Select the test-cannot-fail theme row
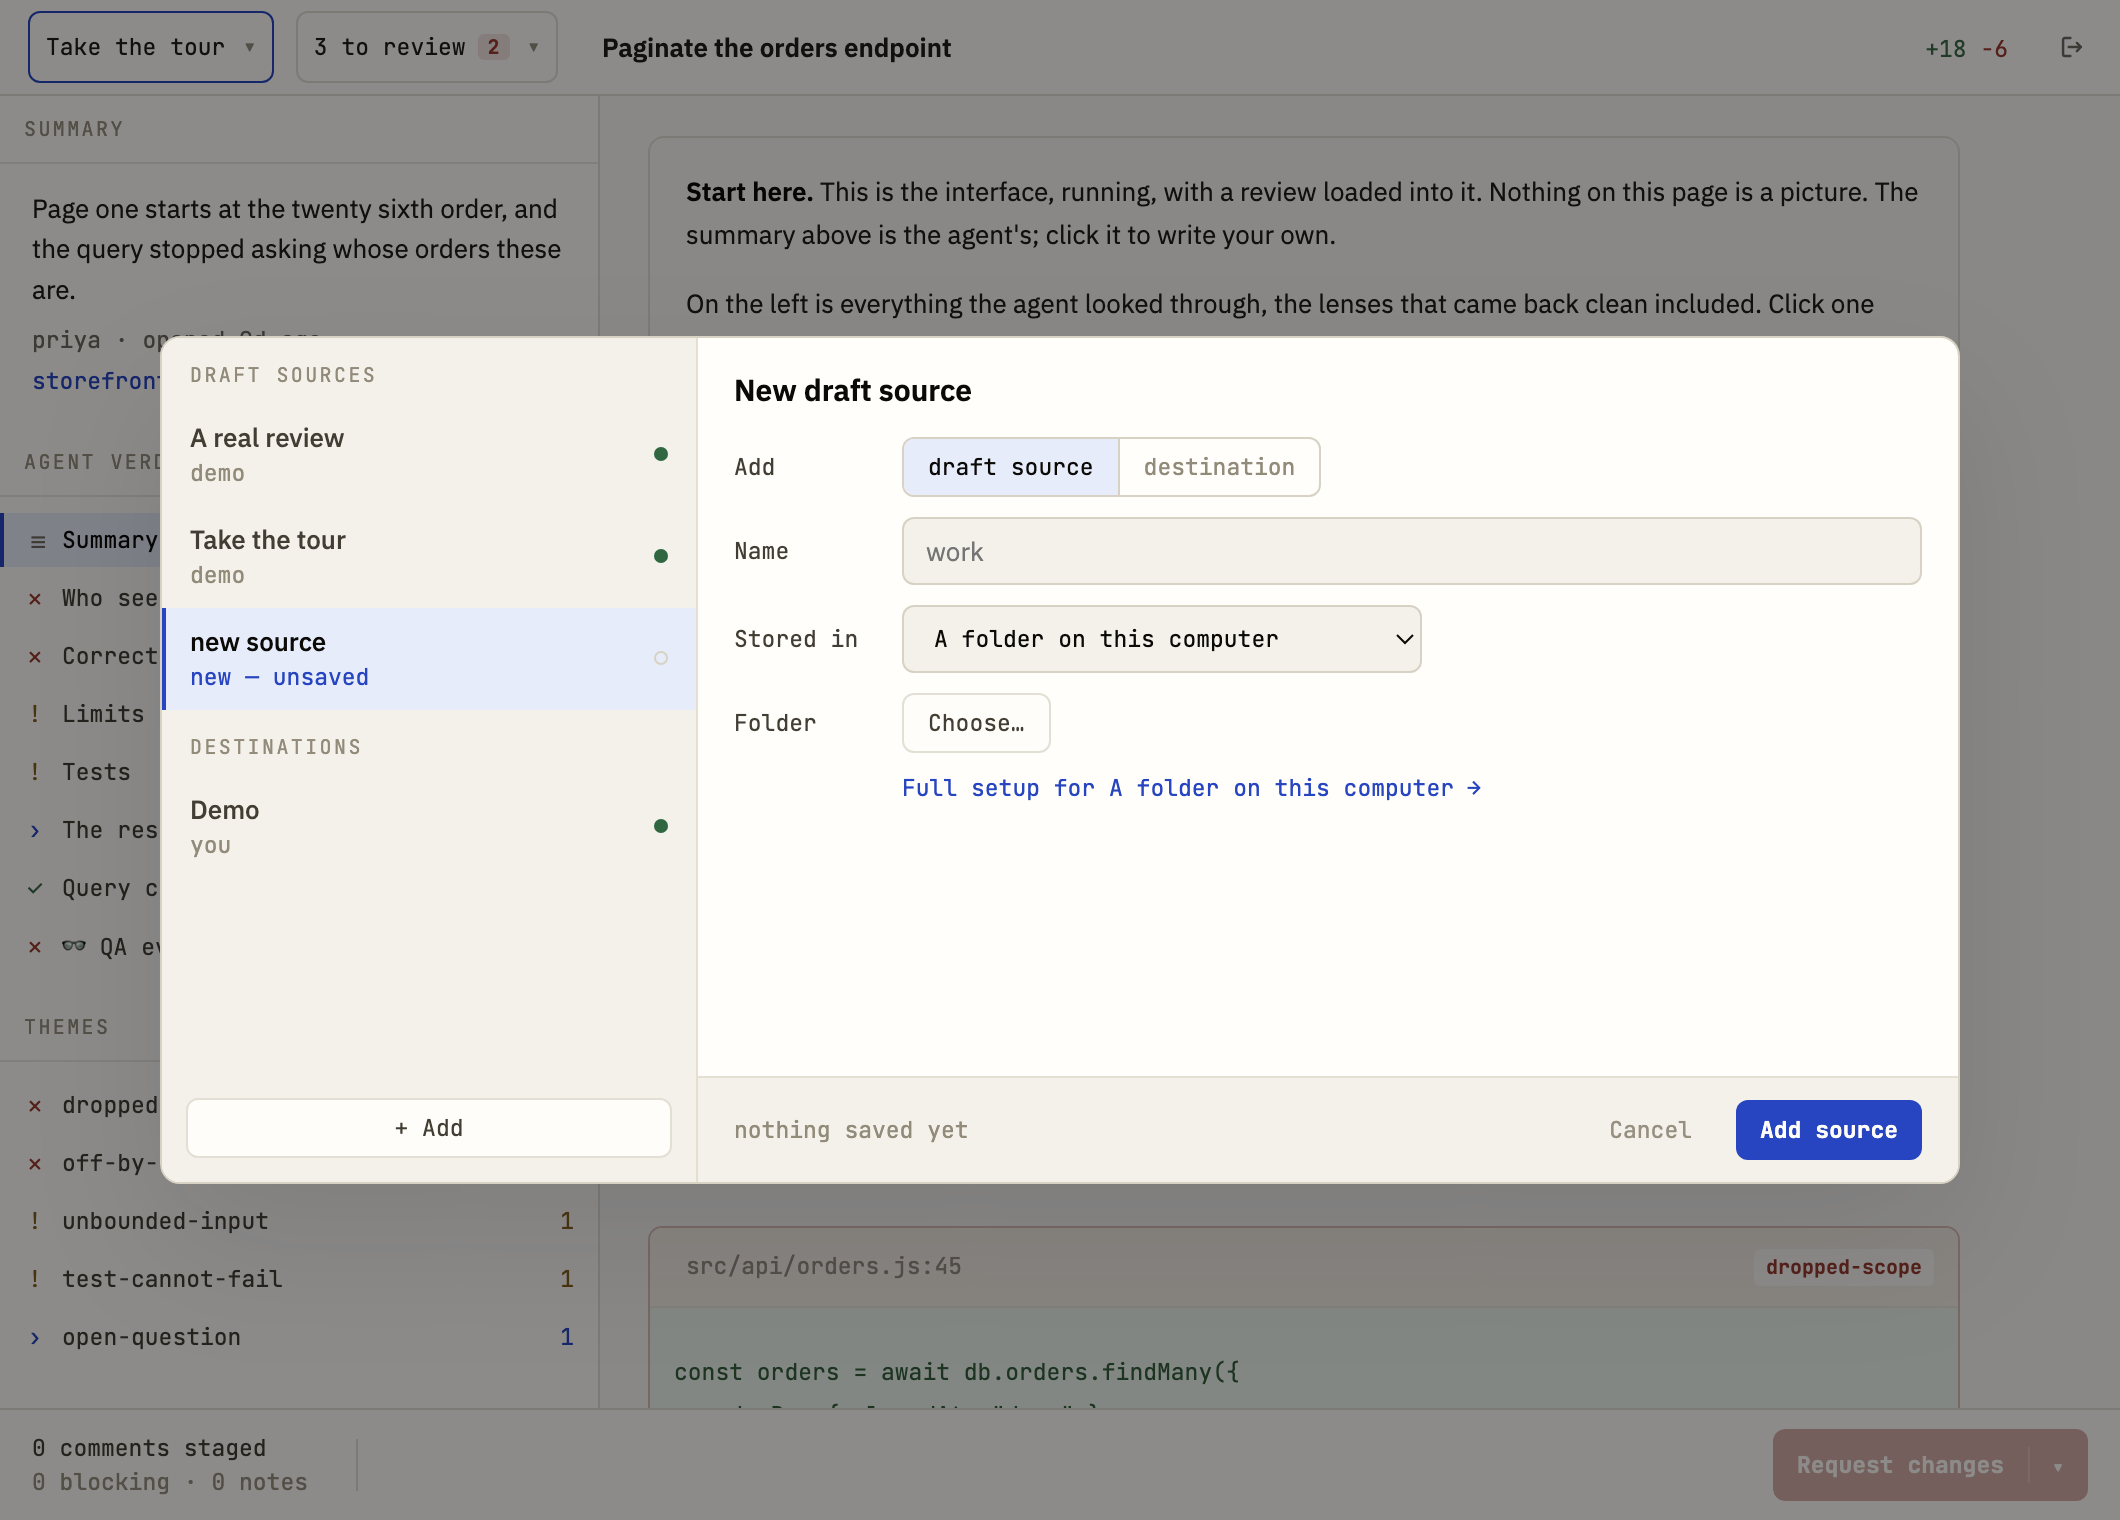This screenshot has width=2120, height=1520. (x=300, y=1279)
